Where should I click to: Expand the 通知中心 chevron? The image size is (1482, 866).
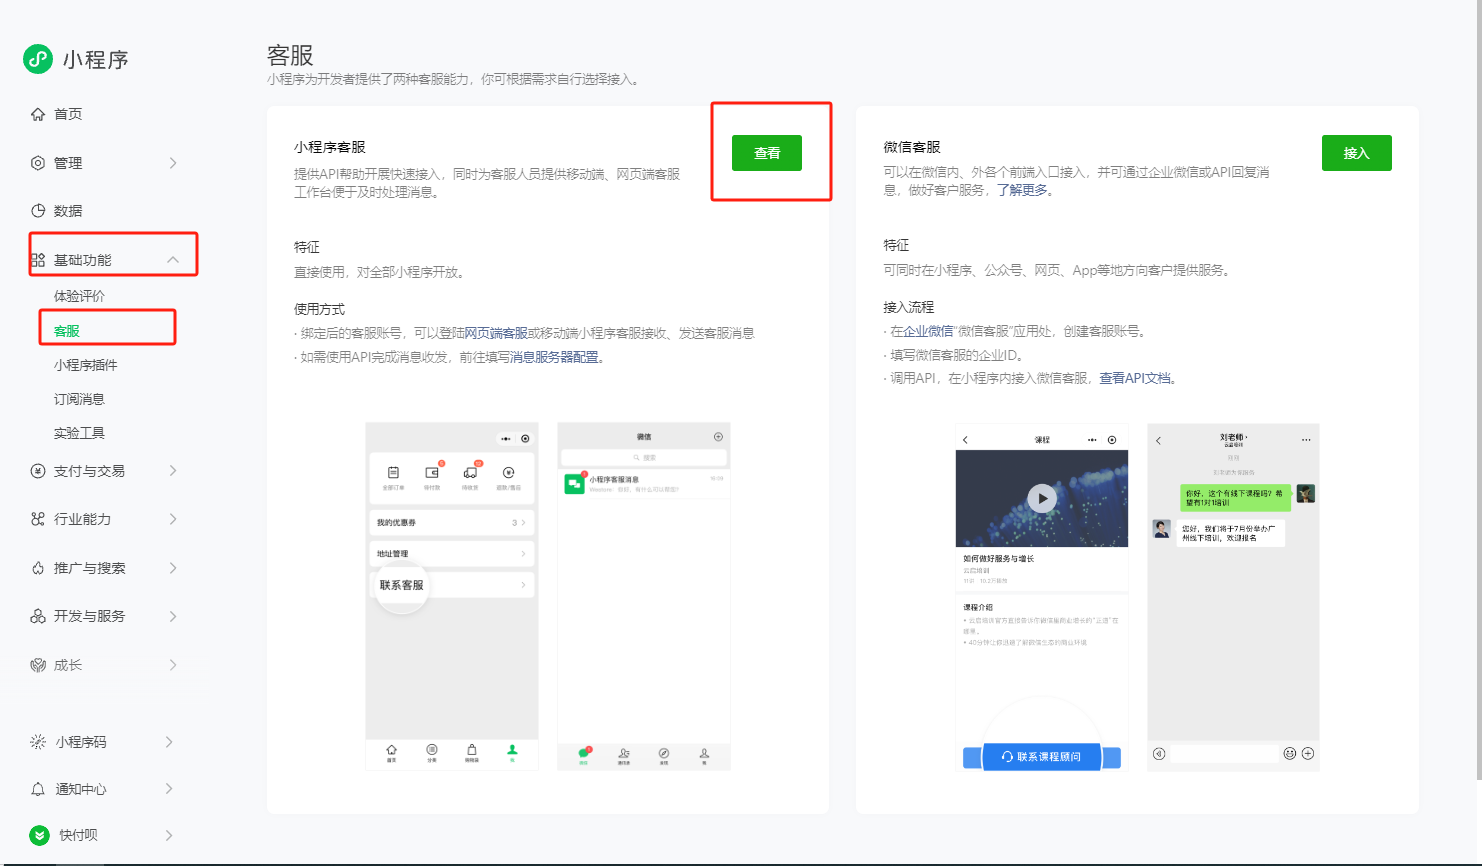point(169,789)
